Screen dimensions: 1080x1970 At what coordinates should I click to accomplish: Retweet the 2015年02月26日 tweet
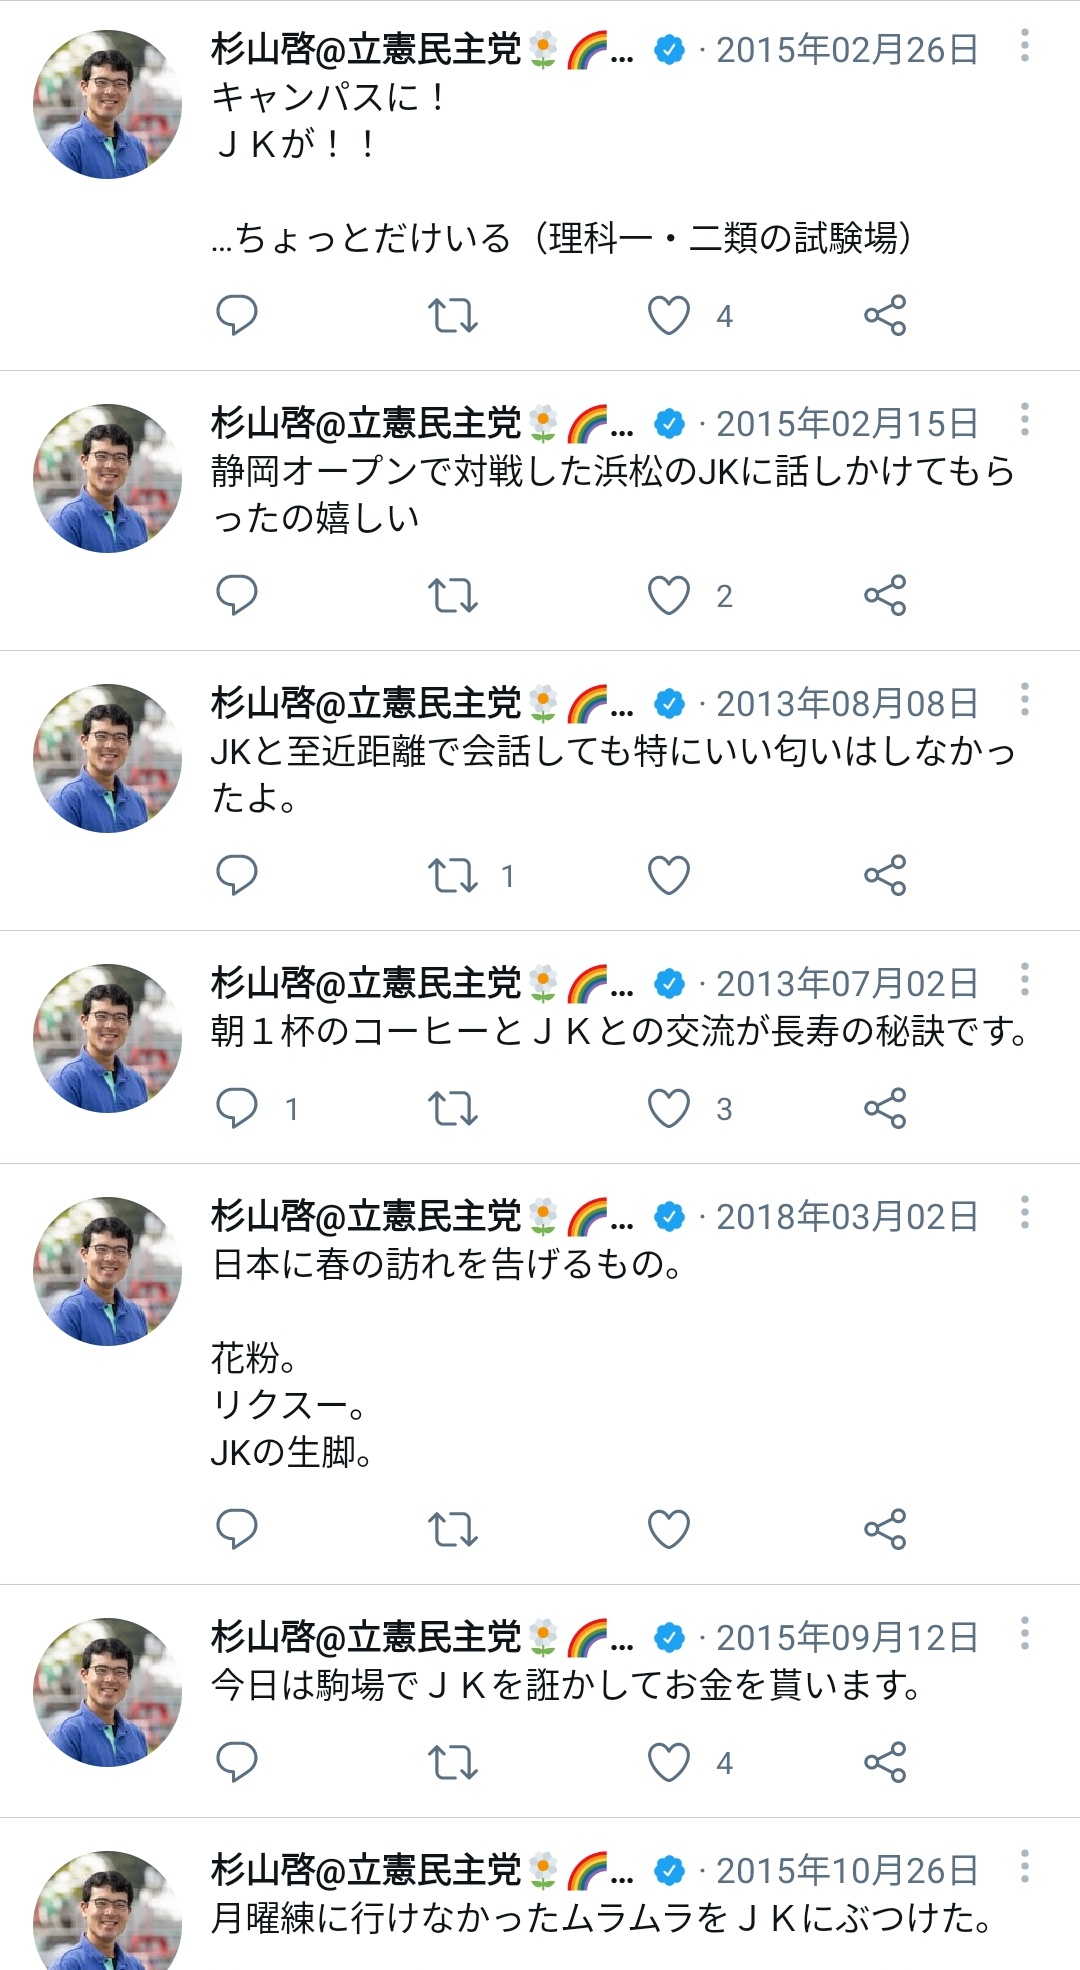pyautogui.click(x=452, y=315)
